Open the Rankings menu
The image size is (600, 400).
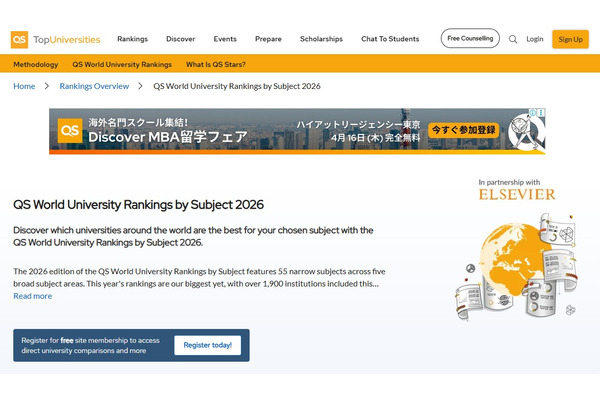coord(132,39)
